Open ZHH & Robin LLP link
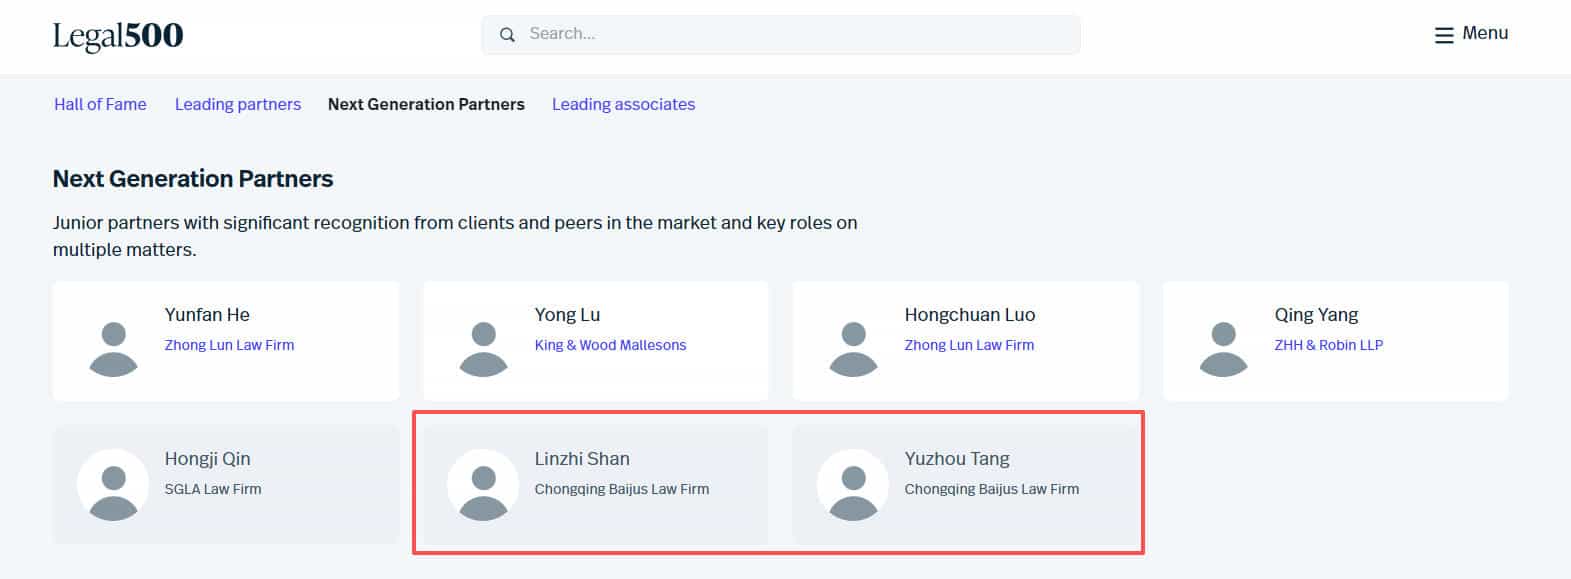This screenshot has width=1571, height=579. (x=1328, y=345)
